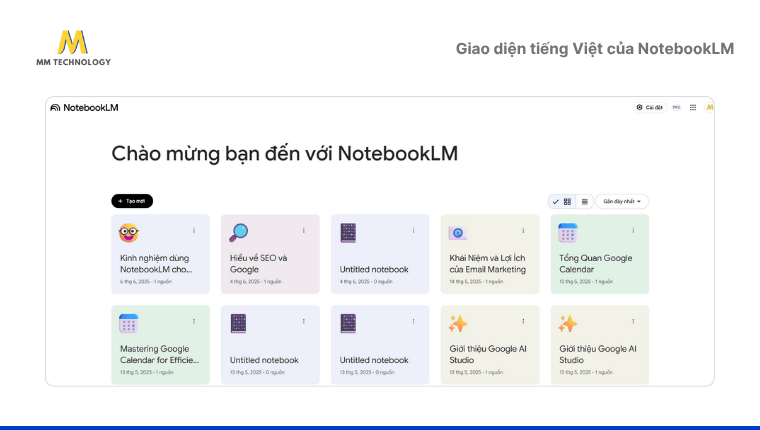Open the more menu on Mastering Google Calendar card
Viewport: 760px width, 430px height.
coord(194,321)
